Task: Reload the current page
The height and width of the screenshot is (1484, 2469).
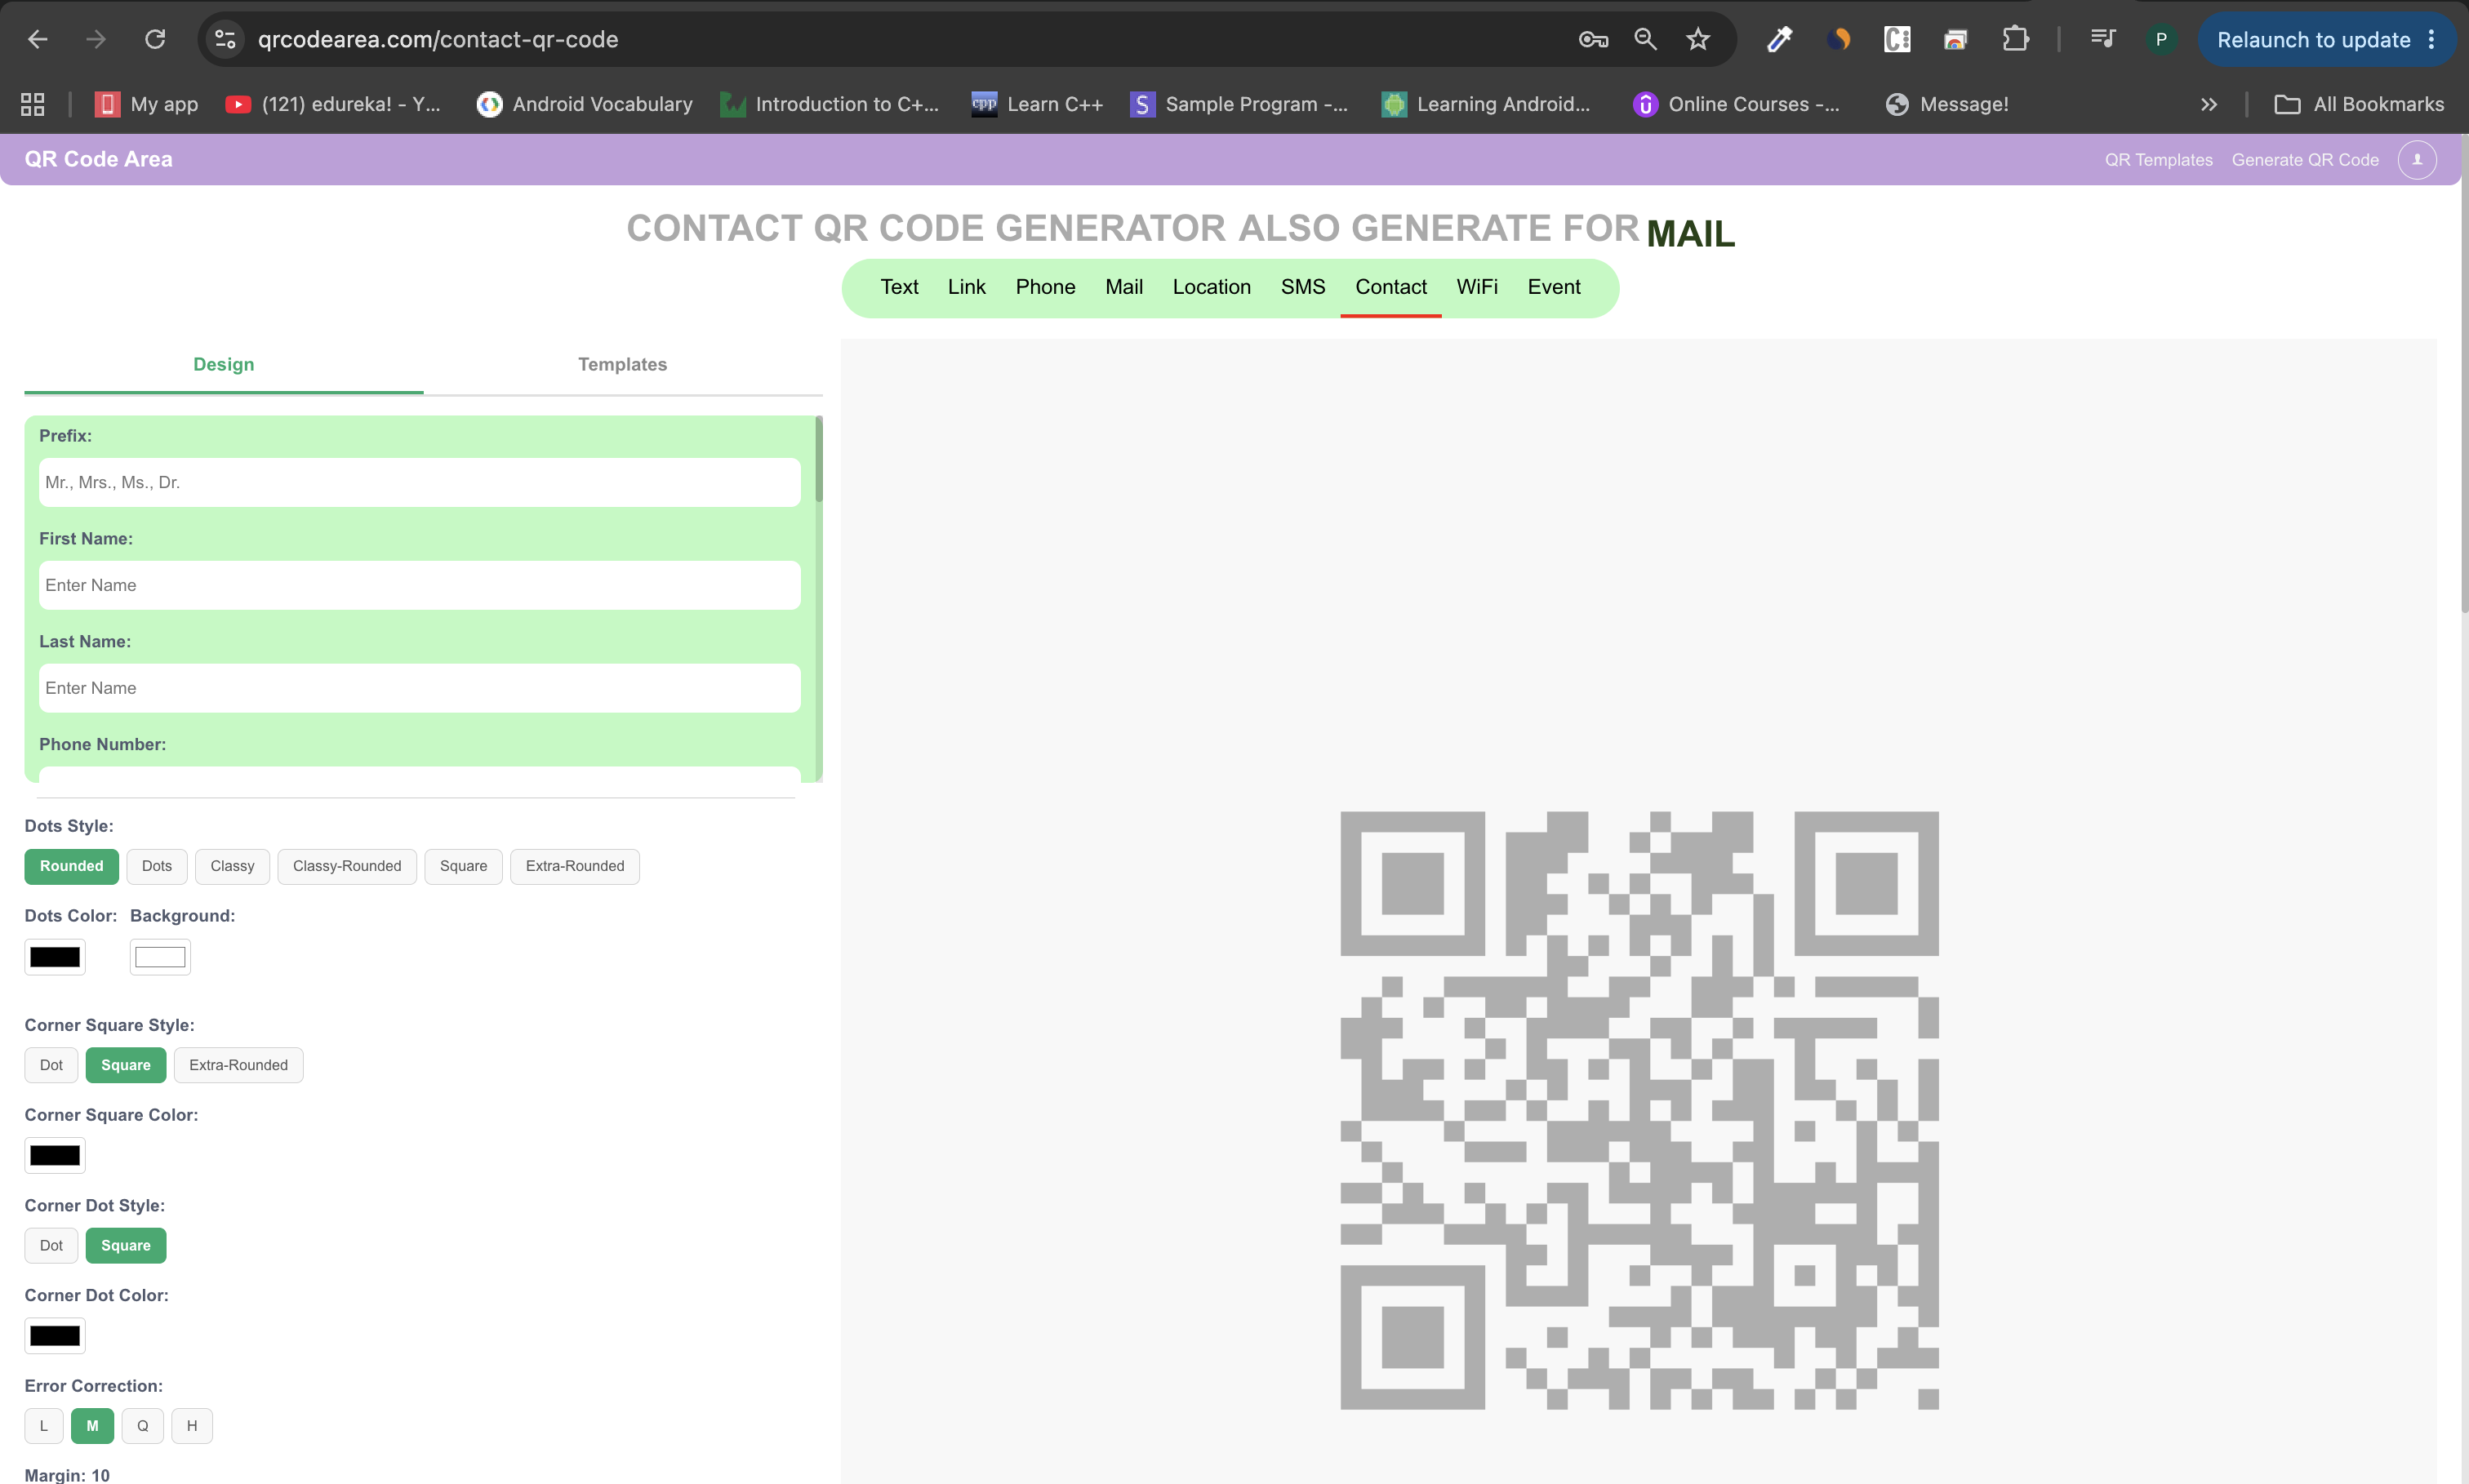Action: pos(155,39)
